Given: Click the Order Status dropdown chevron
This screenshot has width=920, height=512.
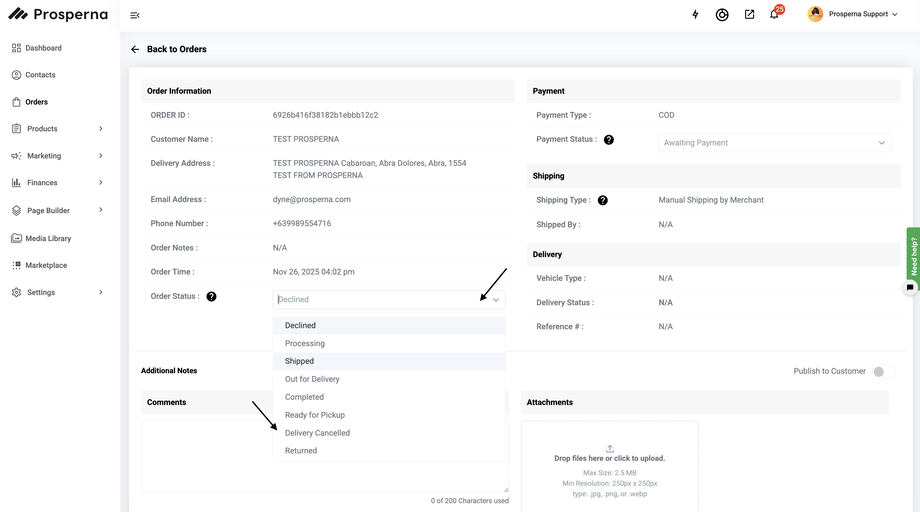Looking at the screenshot, I should tap(495, 300).
